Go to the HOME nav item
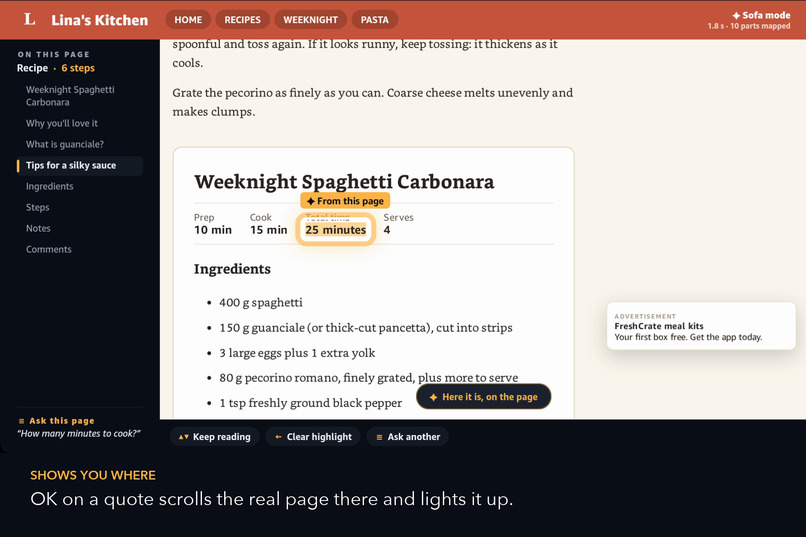The image size is (806, 537). 188,20
